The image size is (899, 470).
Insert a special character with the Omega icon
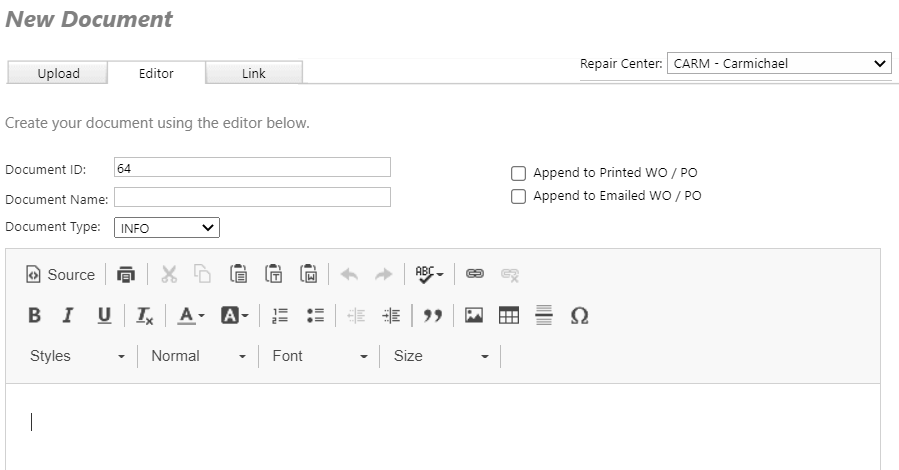point(579,316)
